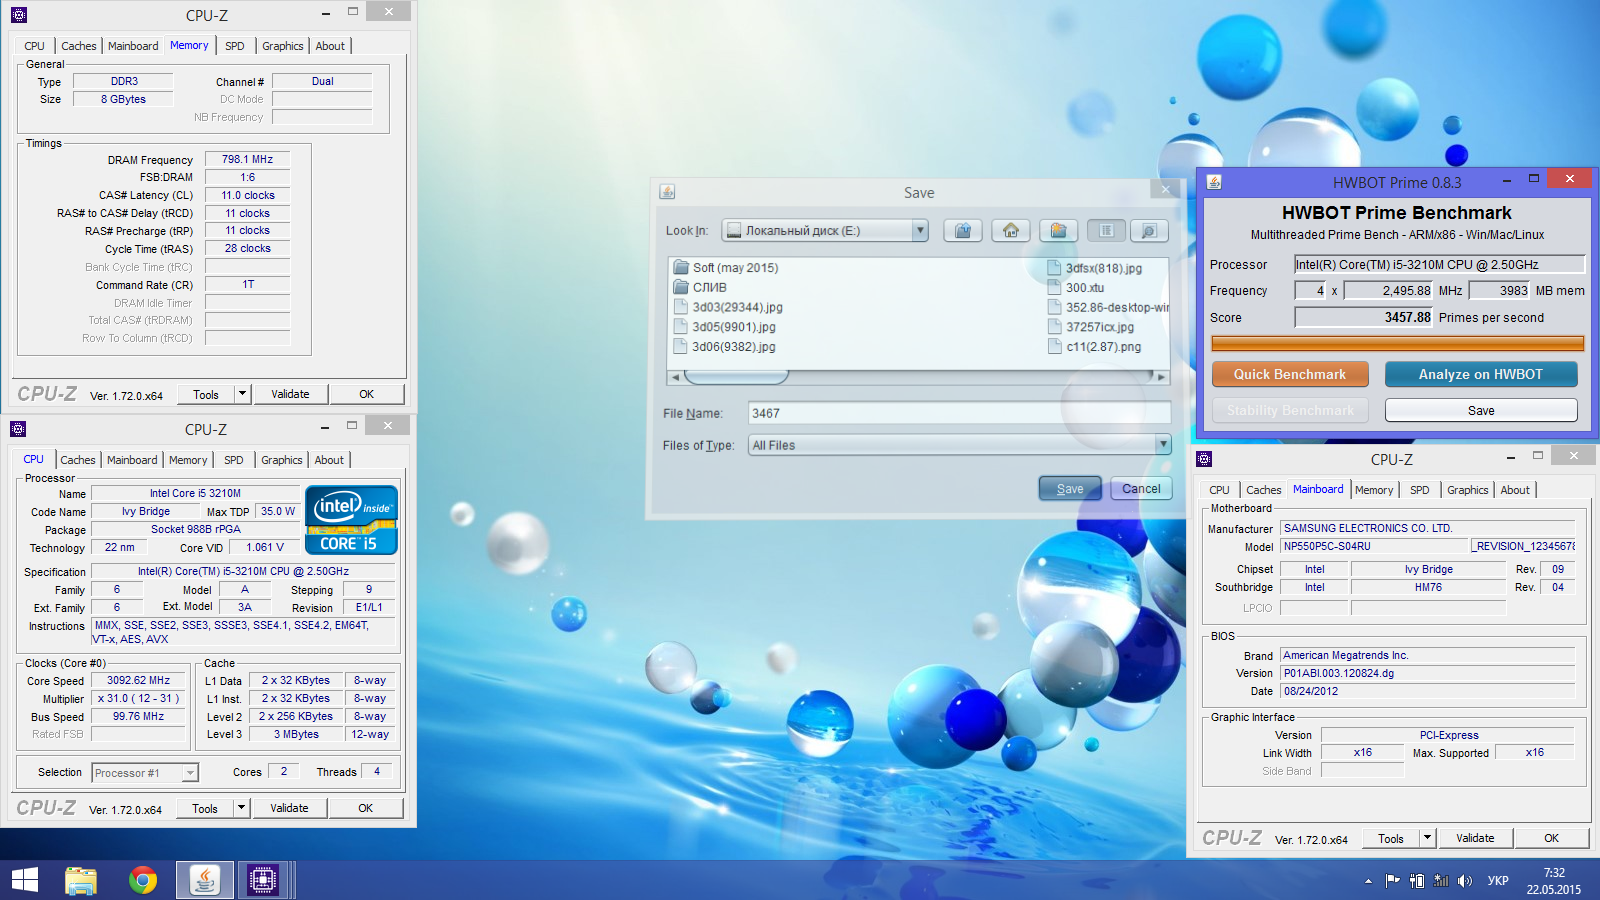The width and height of the screenshot is (1600, 900).
Task: Open SPD tab in CPU-Z Memory window
Action: tap(235, 46)
